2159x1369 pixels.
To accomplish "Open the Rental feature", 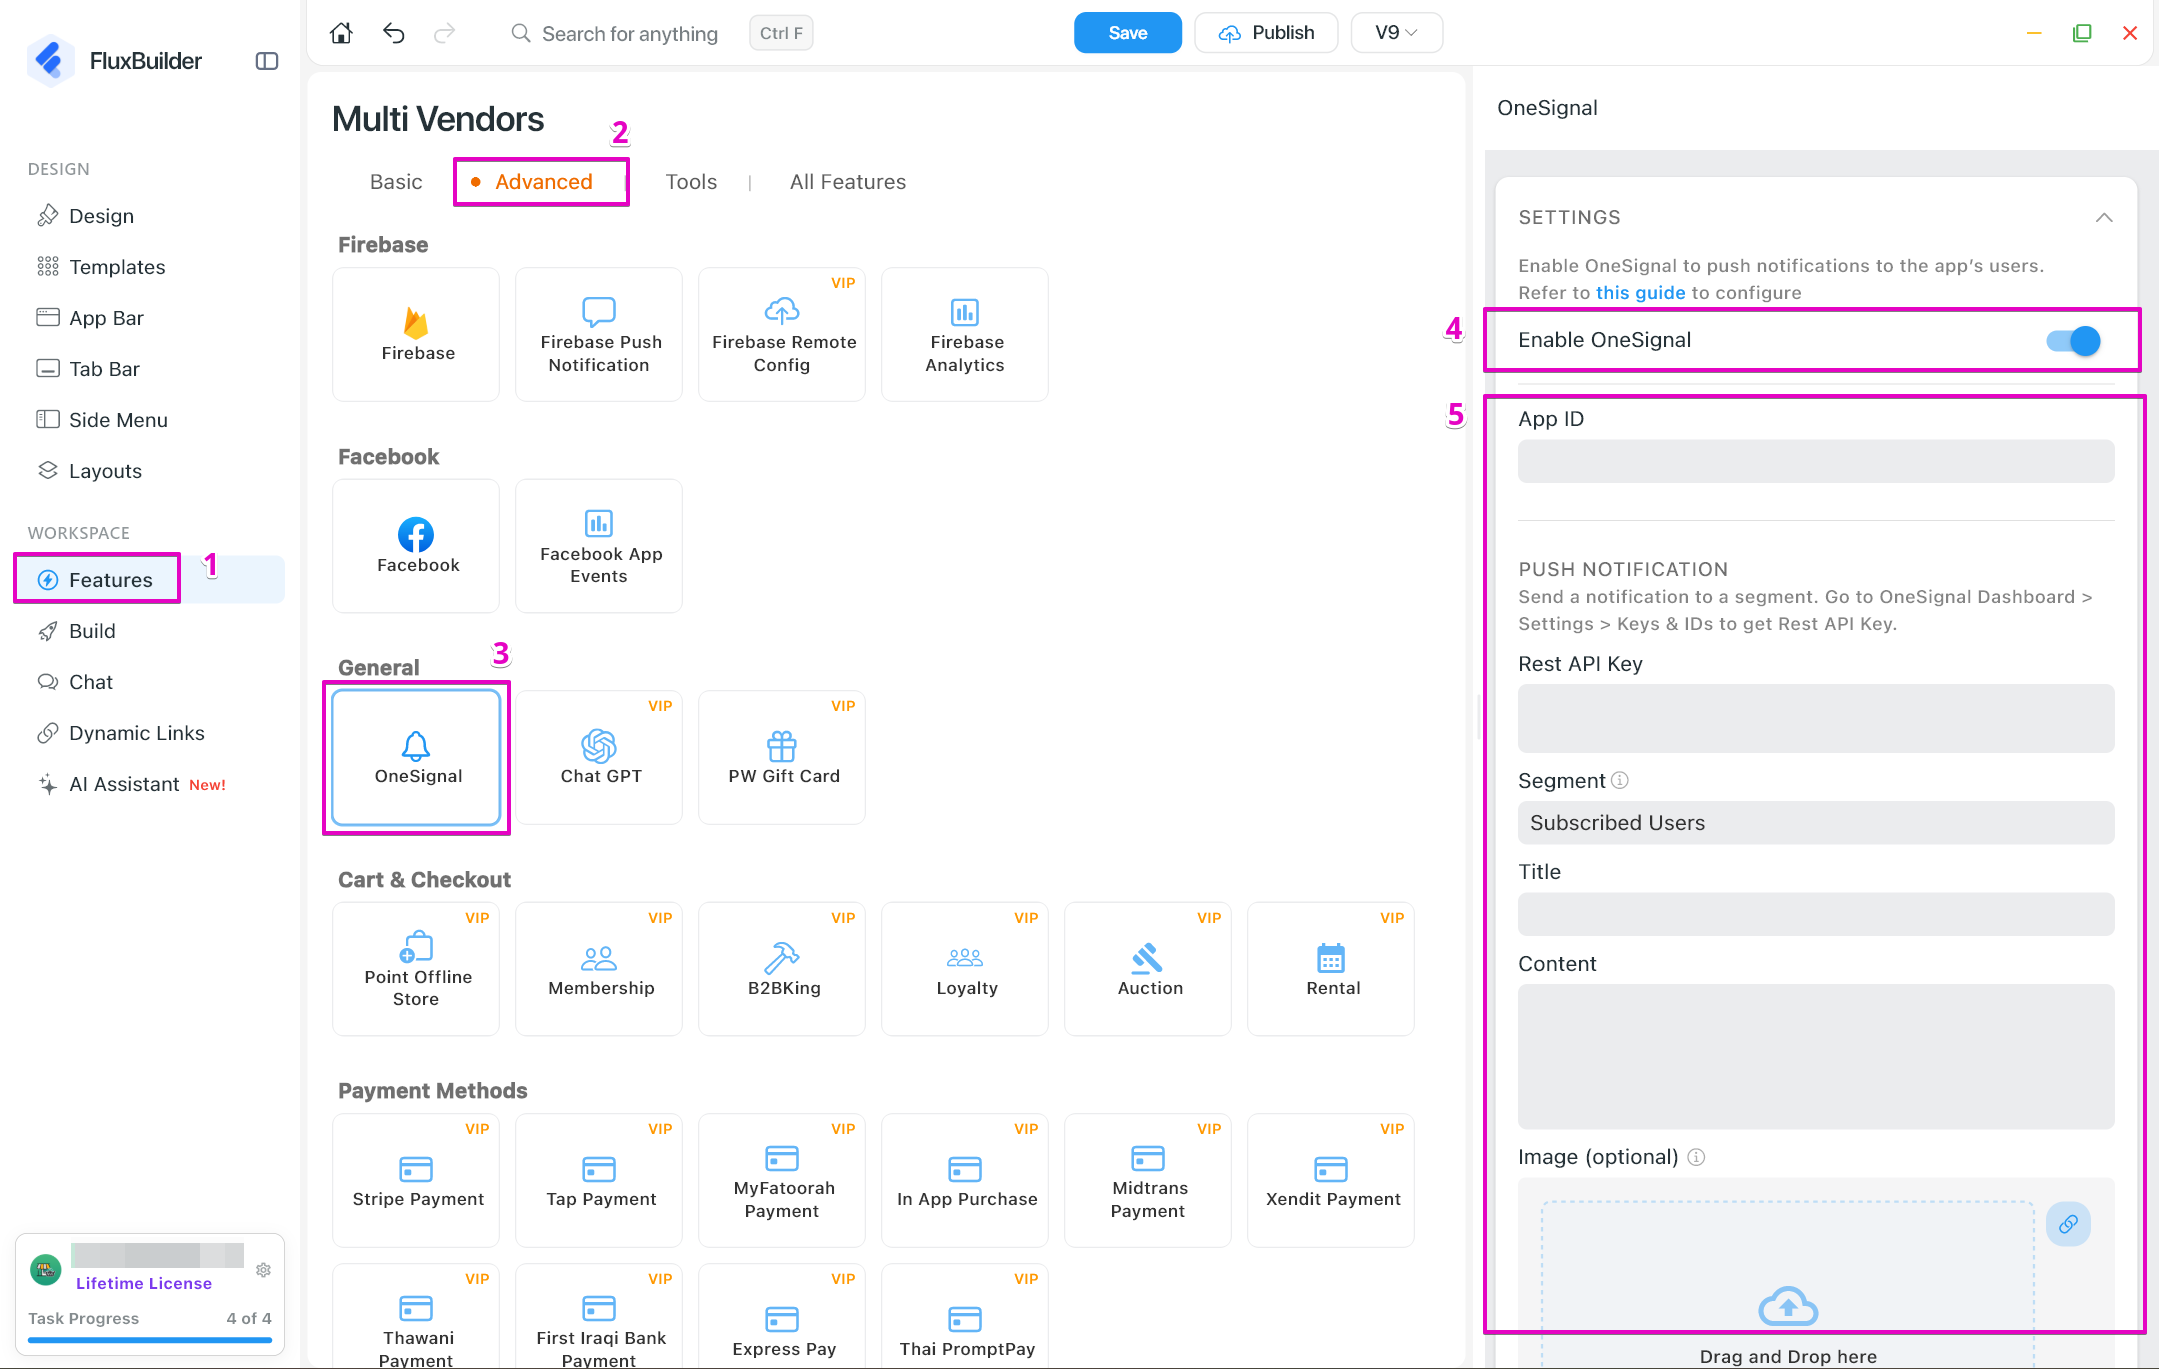I will (x=1331, y=969).
